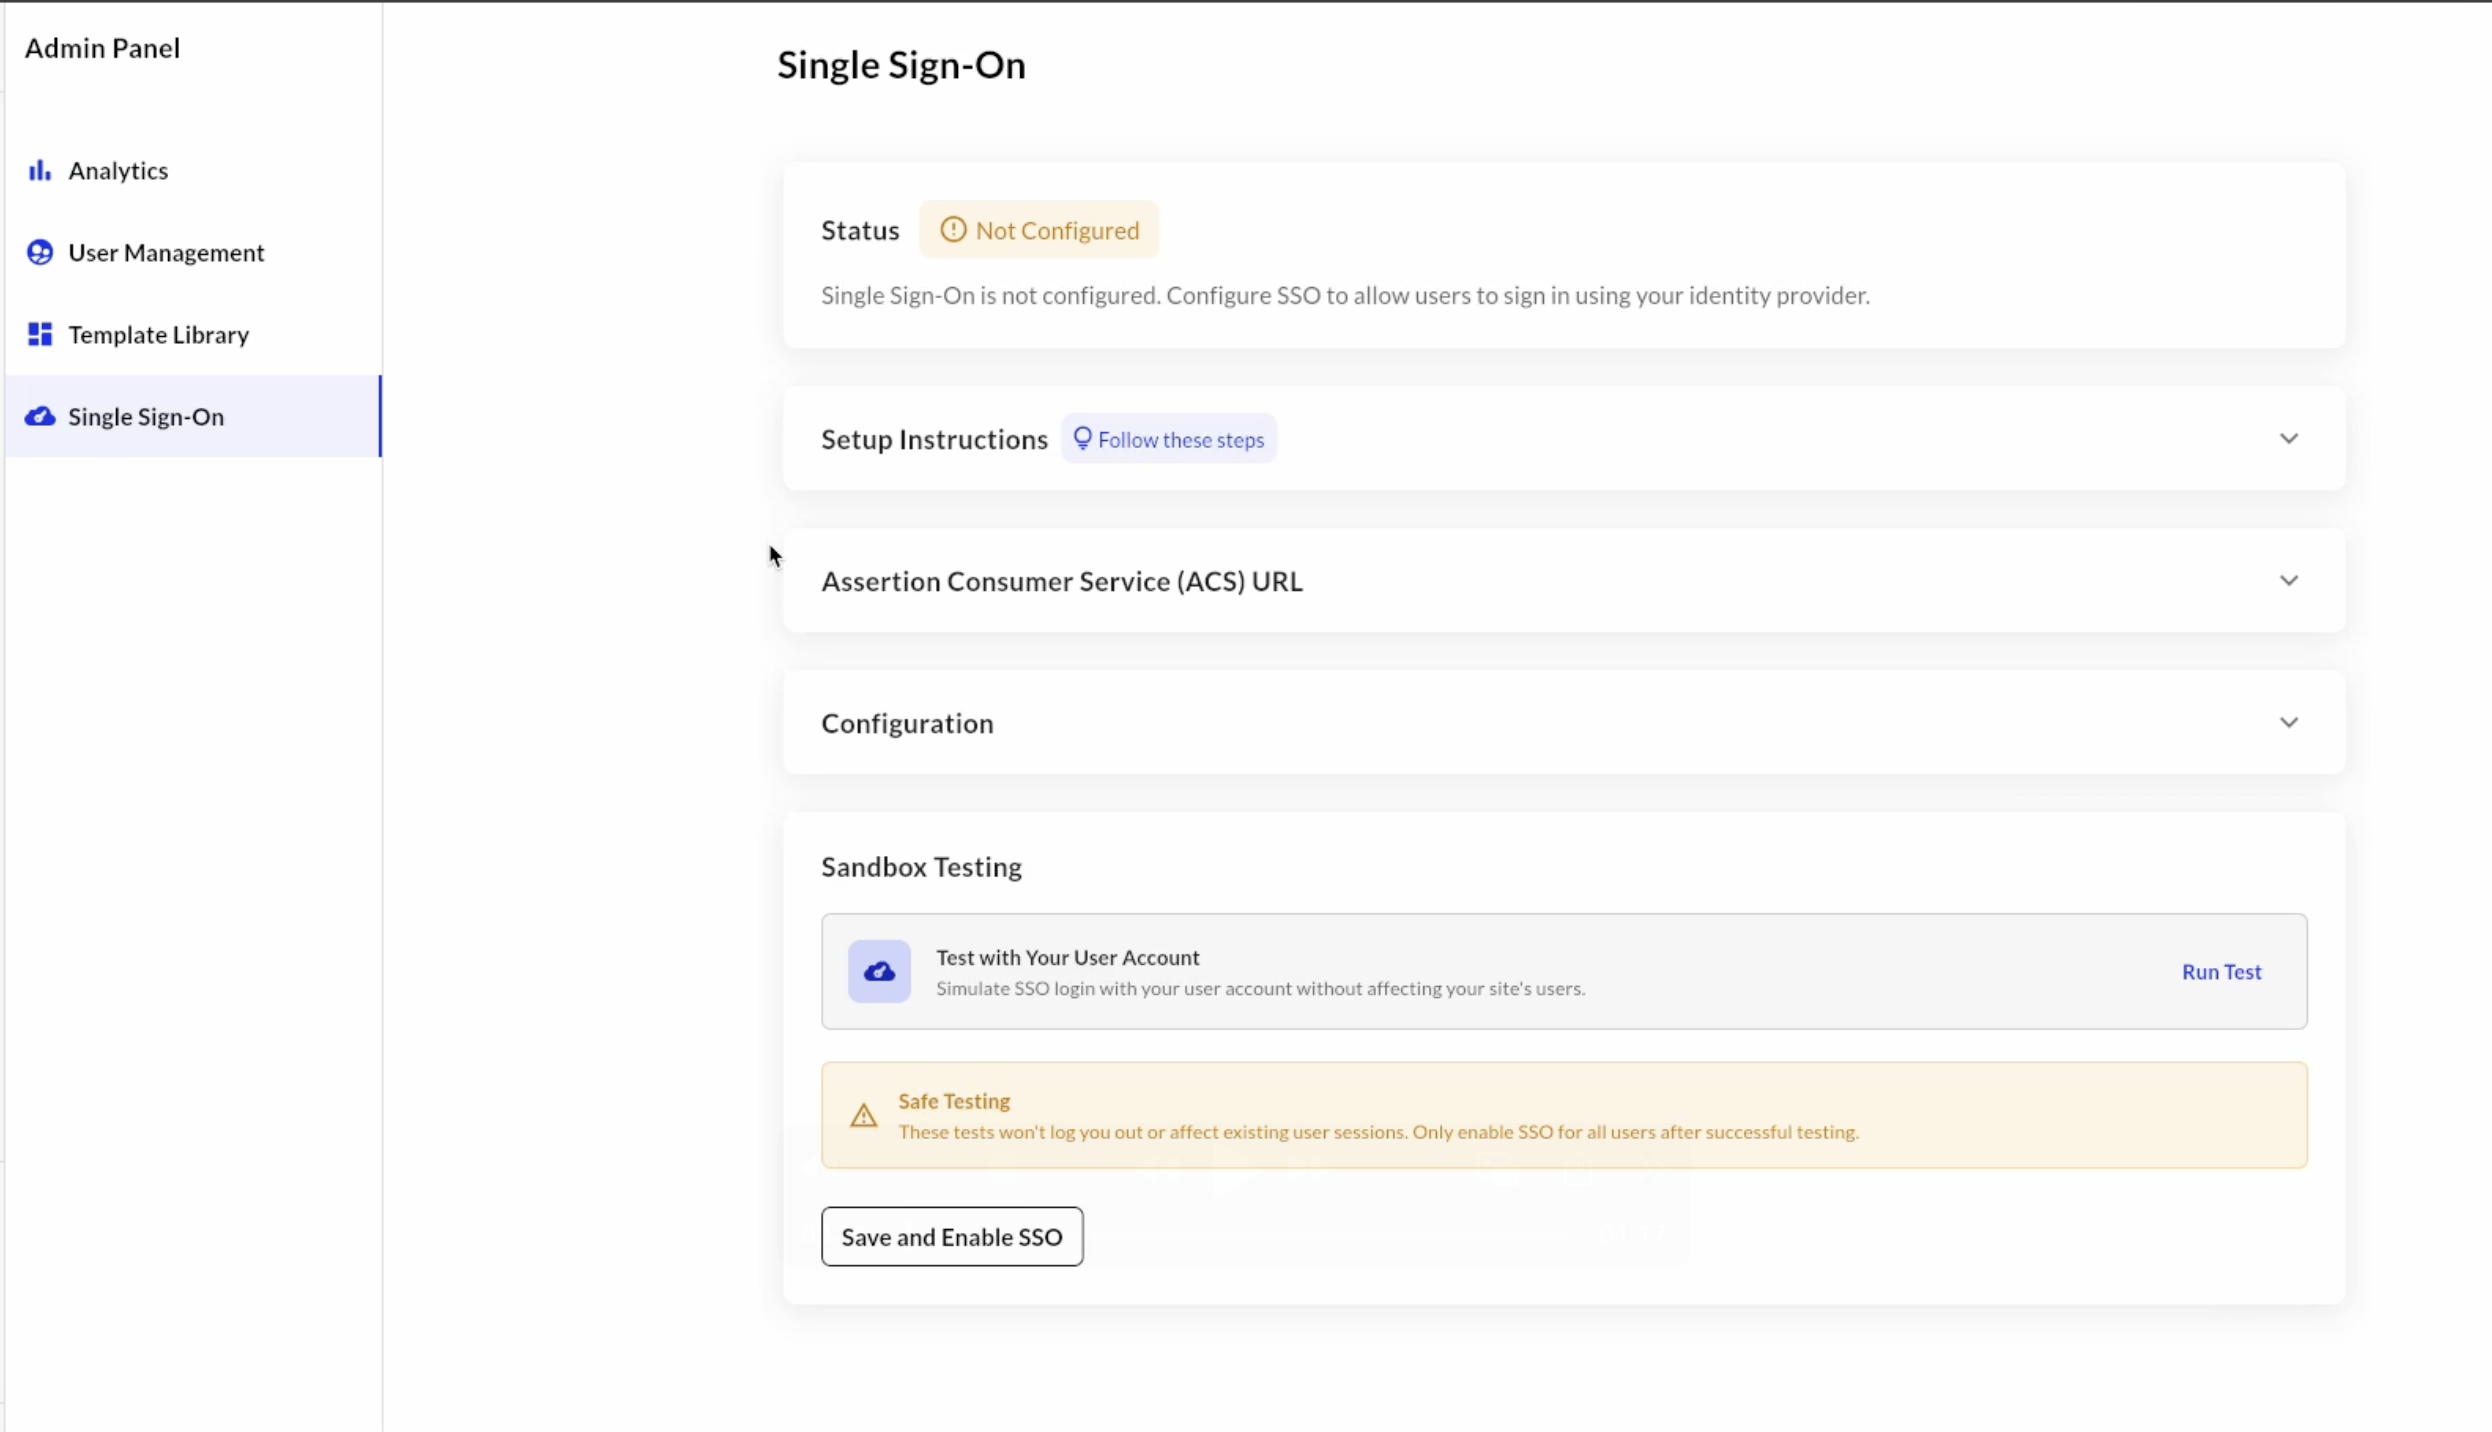Open Analytics in the sidebar
2492x1432 pixels.
(x=118, y=171)
